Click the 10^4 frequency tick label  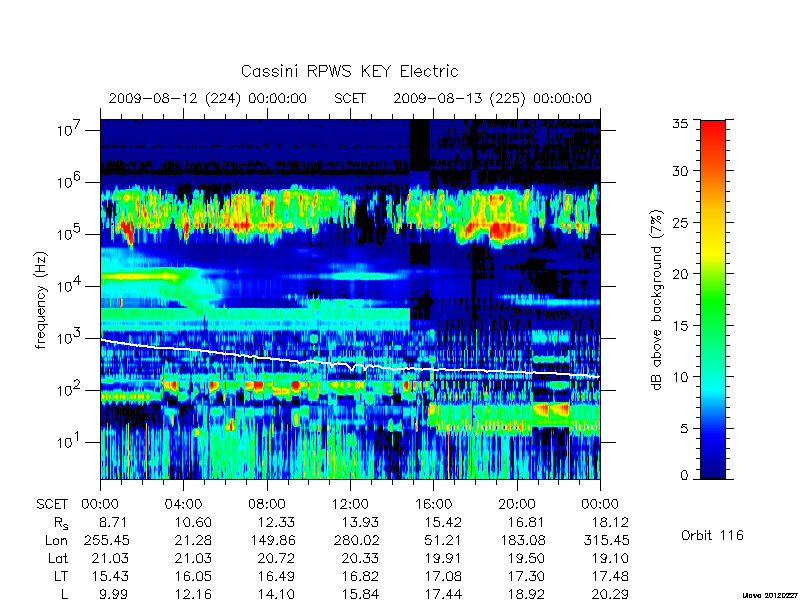pos(70,286)
